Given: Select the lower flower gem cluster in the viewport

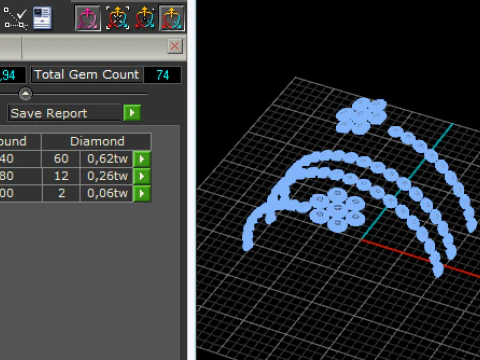Looking at the screenshot, I should pyautogui.click(x=337, y=209).
